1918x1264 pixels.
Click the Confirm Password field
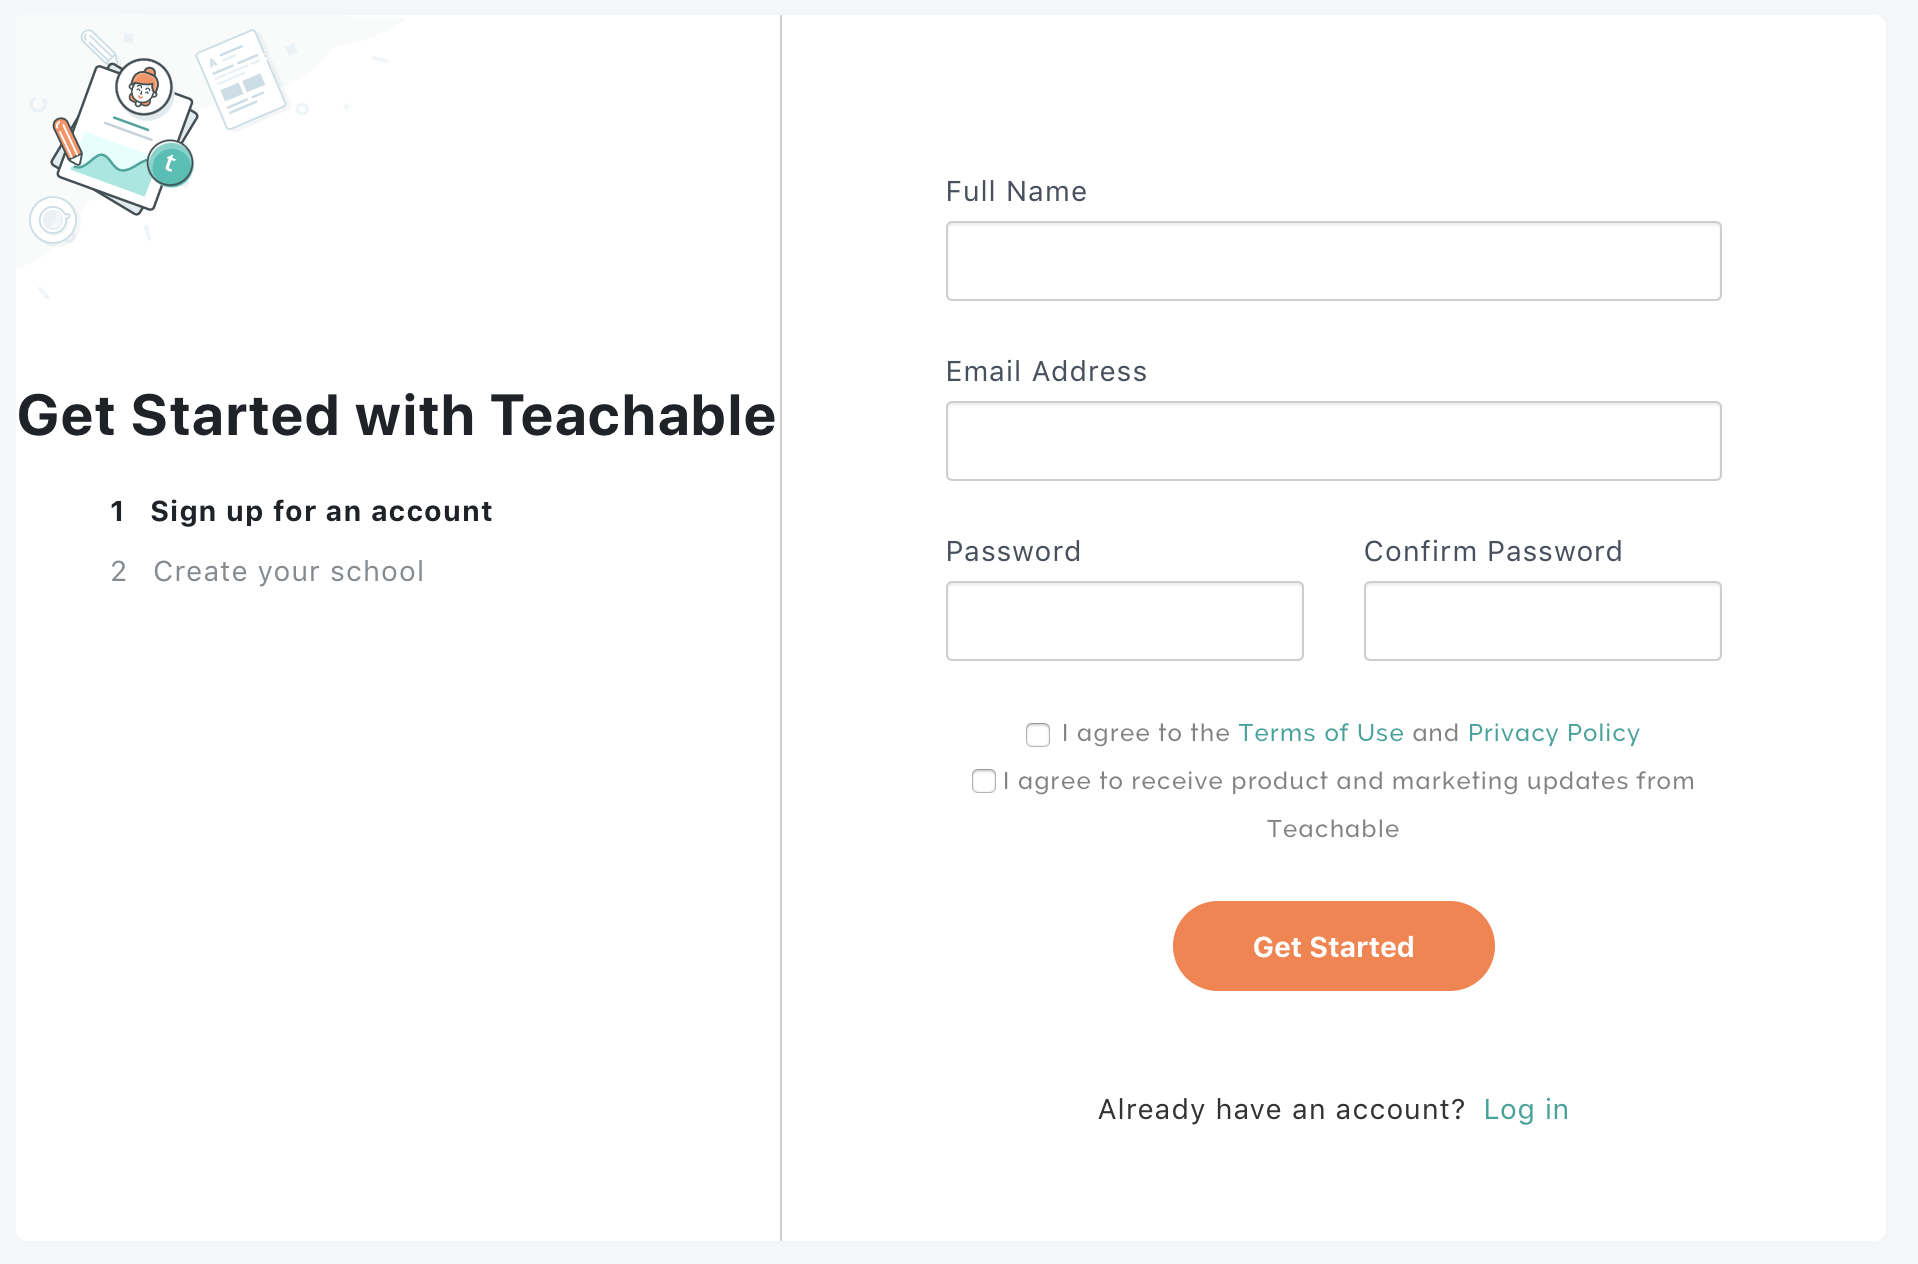click(1541, 620)
